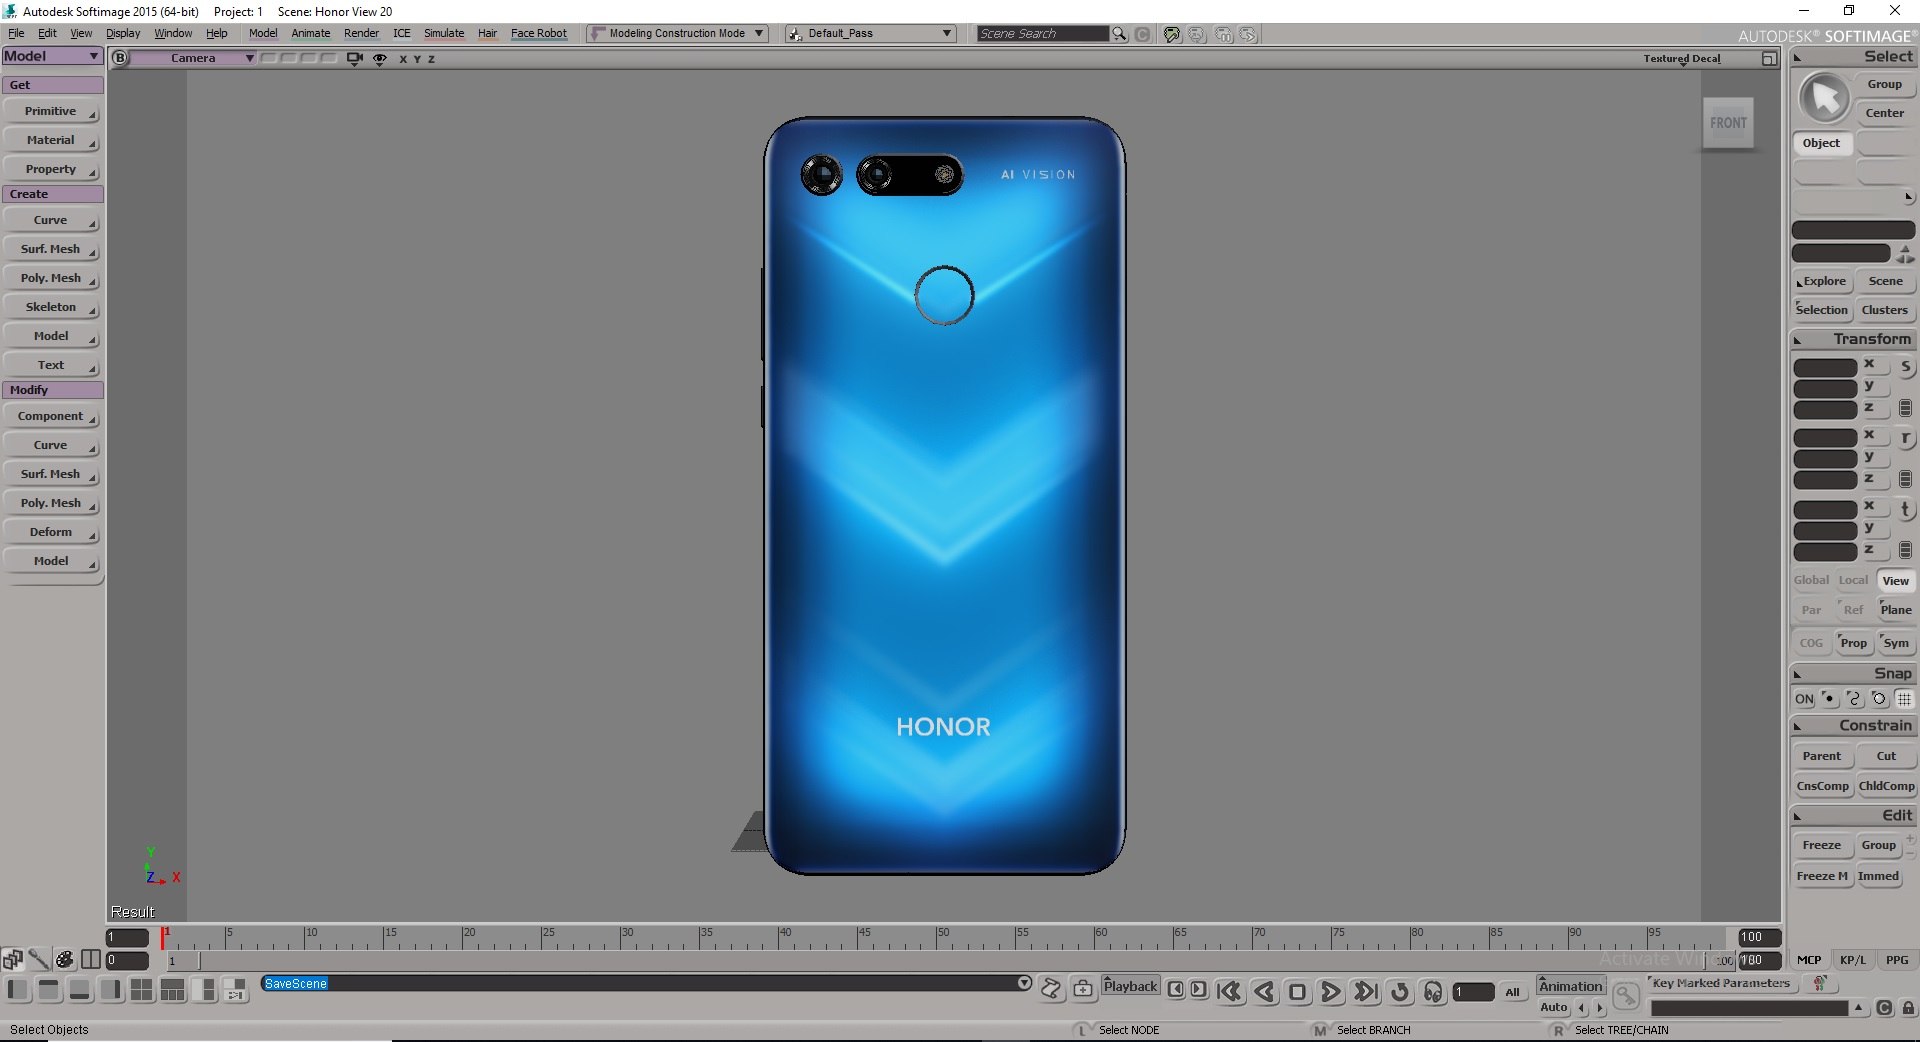Click the select arrow tool icon

1825,98
